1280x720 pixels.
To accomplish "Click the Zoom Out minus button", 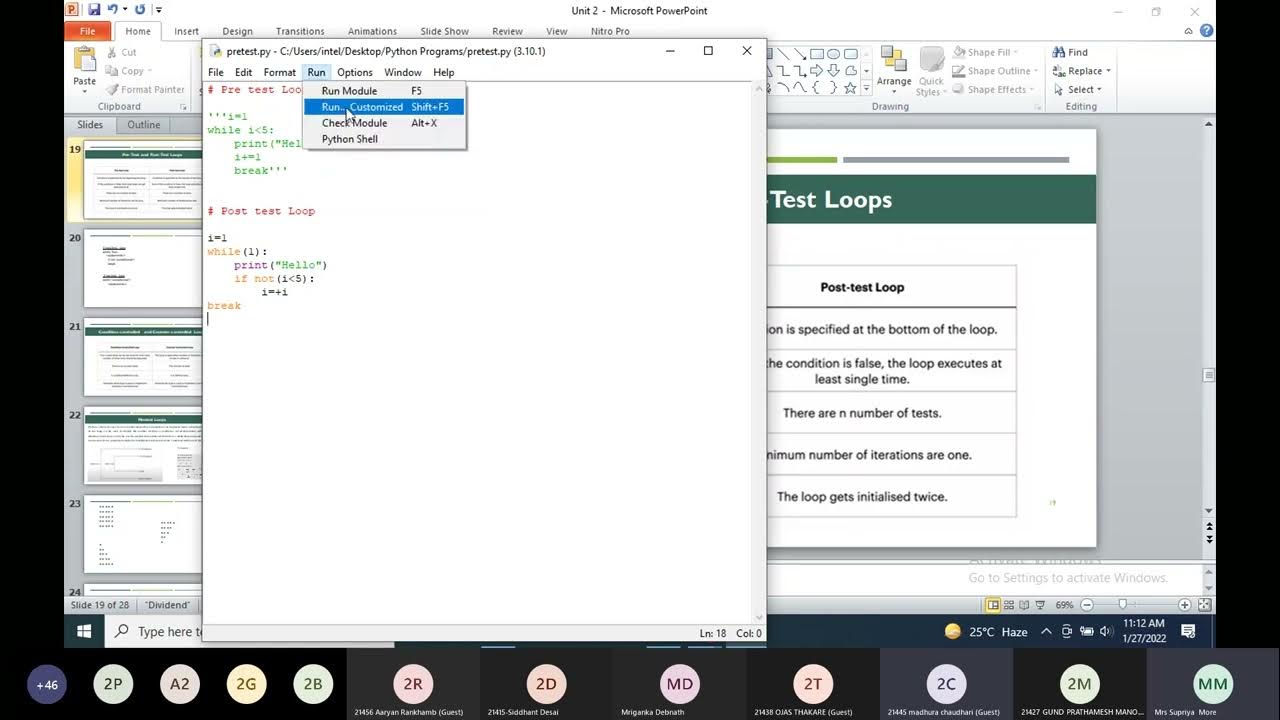I will (1087, 605).
